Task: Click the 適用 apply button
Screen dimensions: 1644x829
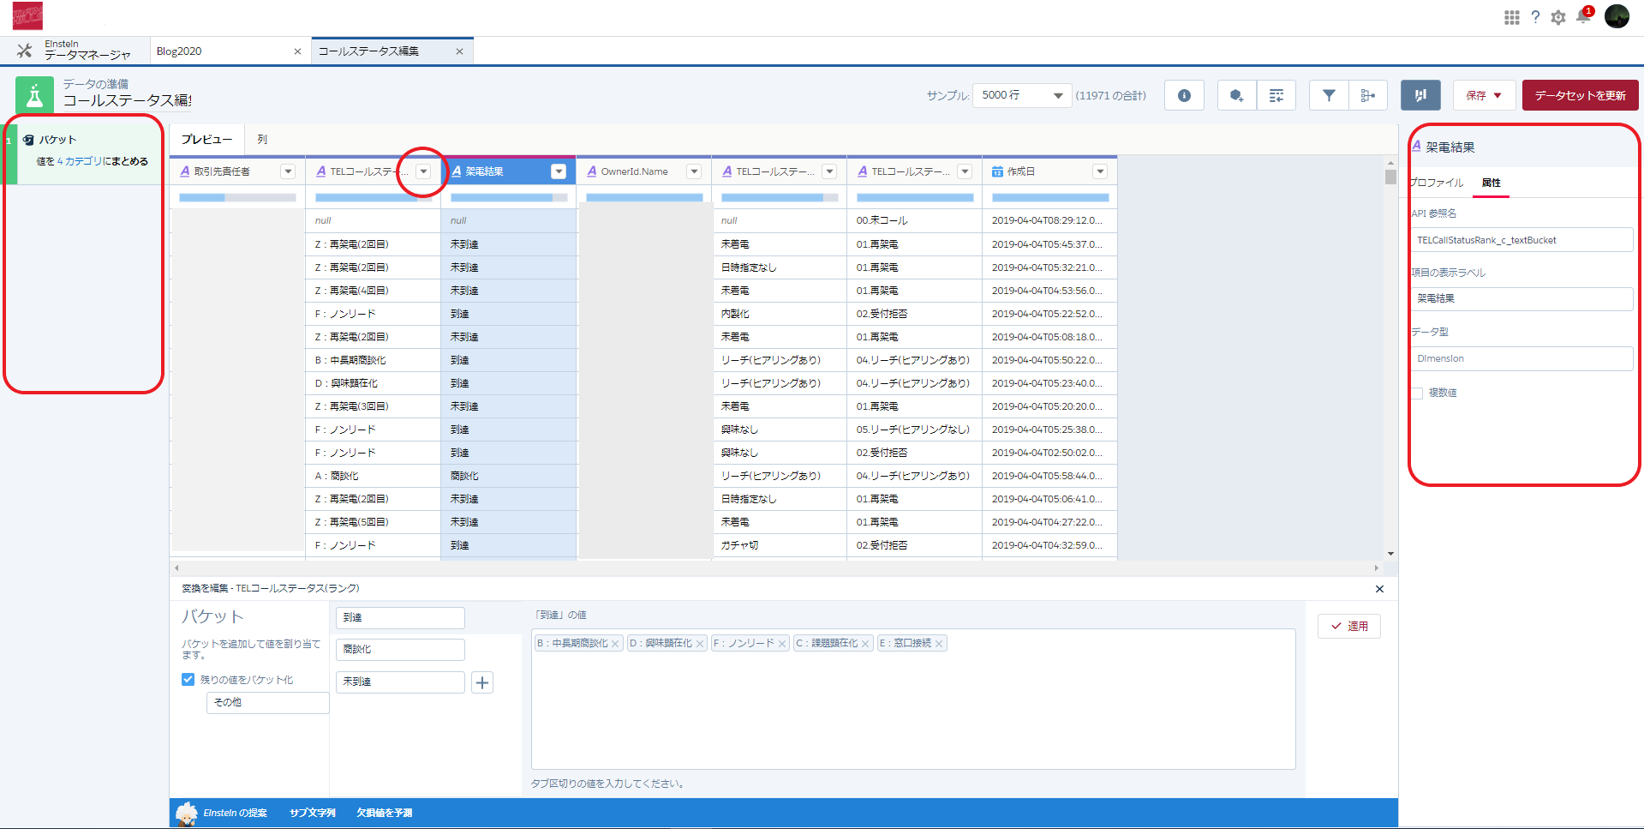Action: (1349, 626)
